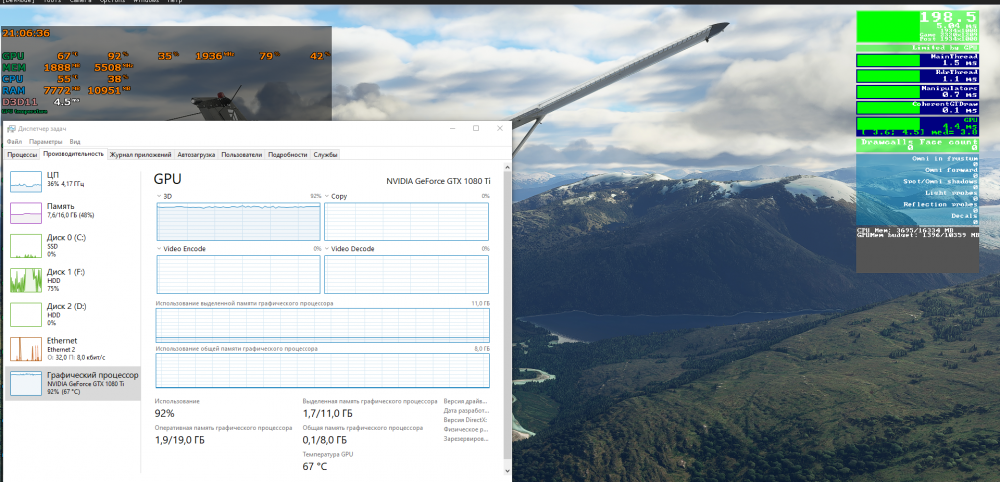
Task: Switch to the Журнал приложений tab
Action: pyautogui.click(x=140, y=154)
